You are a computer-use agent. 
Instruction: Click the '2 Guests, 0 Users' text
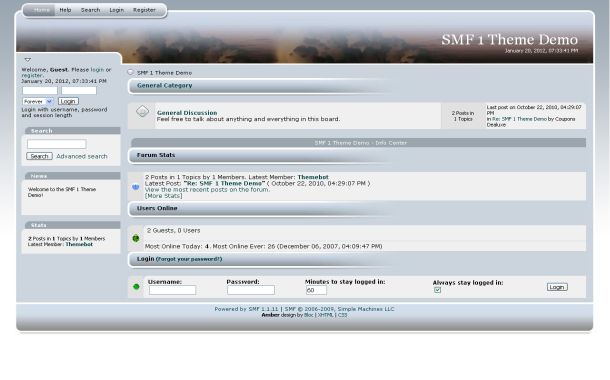pos(174,230)
